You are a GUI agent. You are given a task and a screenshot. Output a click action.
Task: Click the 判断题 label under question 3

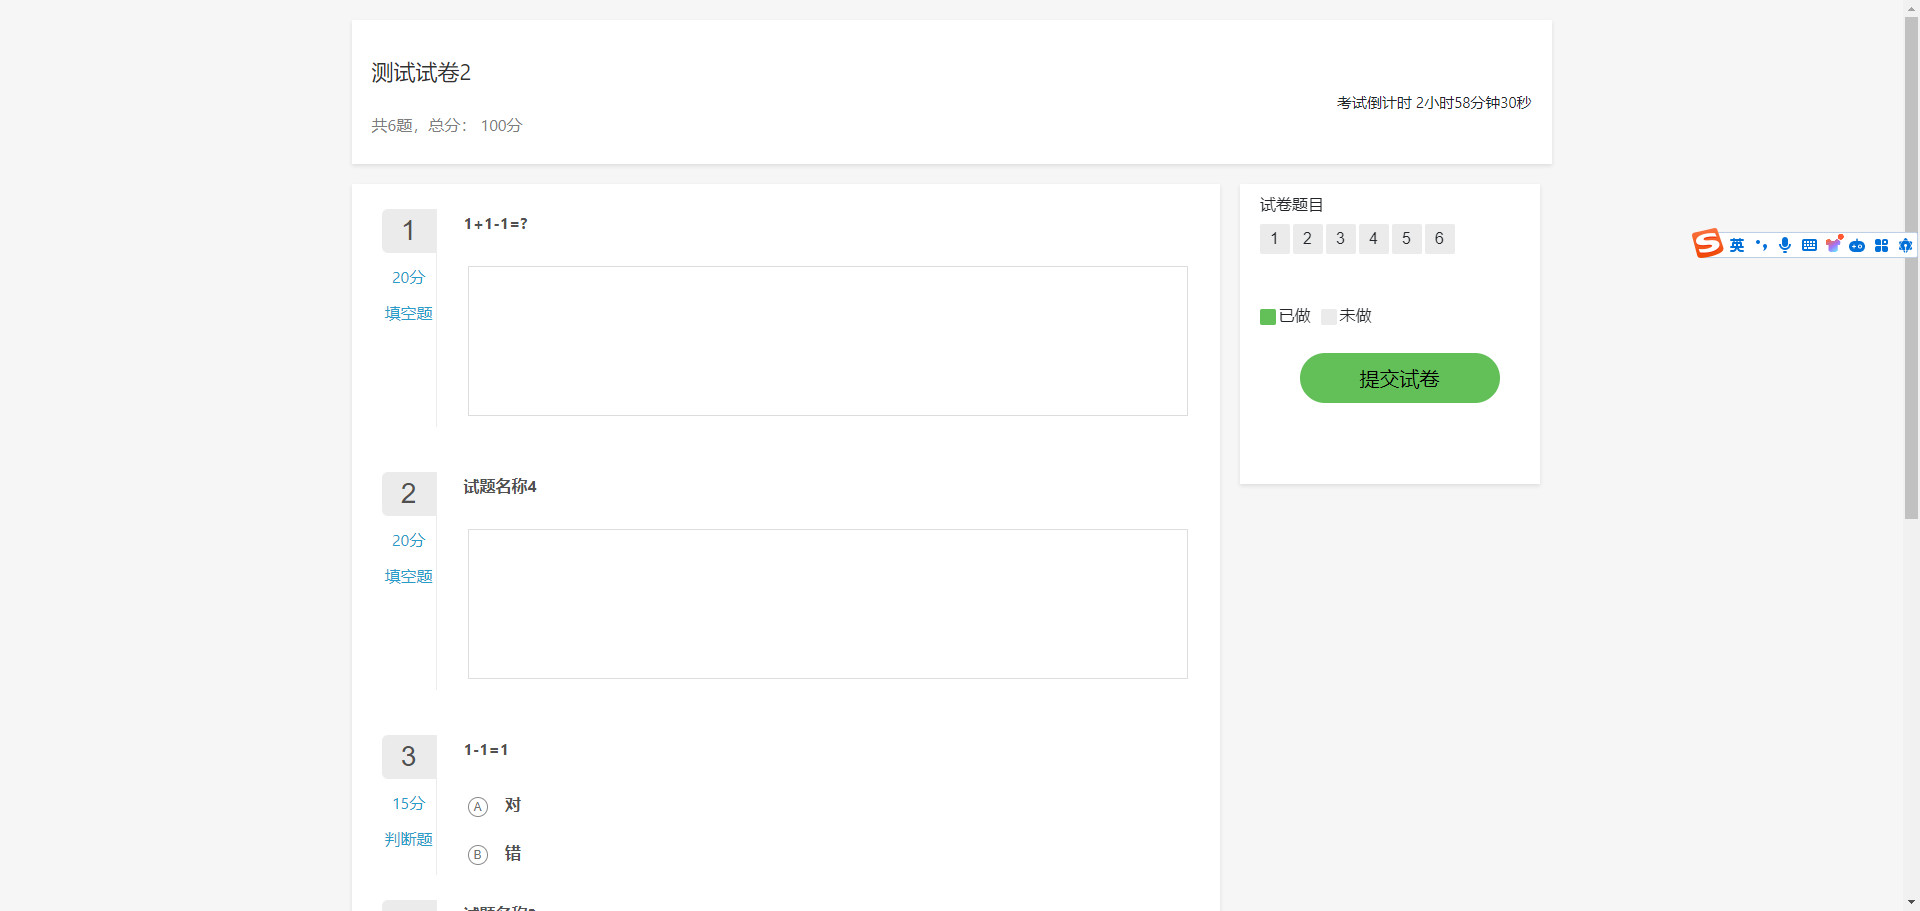click(x=409, y=840)
